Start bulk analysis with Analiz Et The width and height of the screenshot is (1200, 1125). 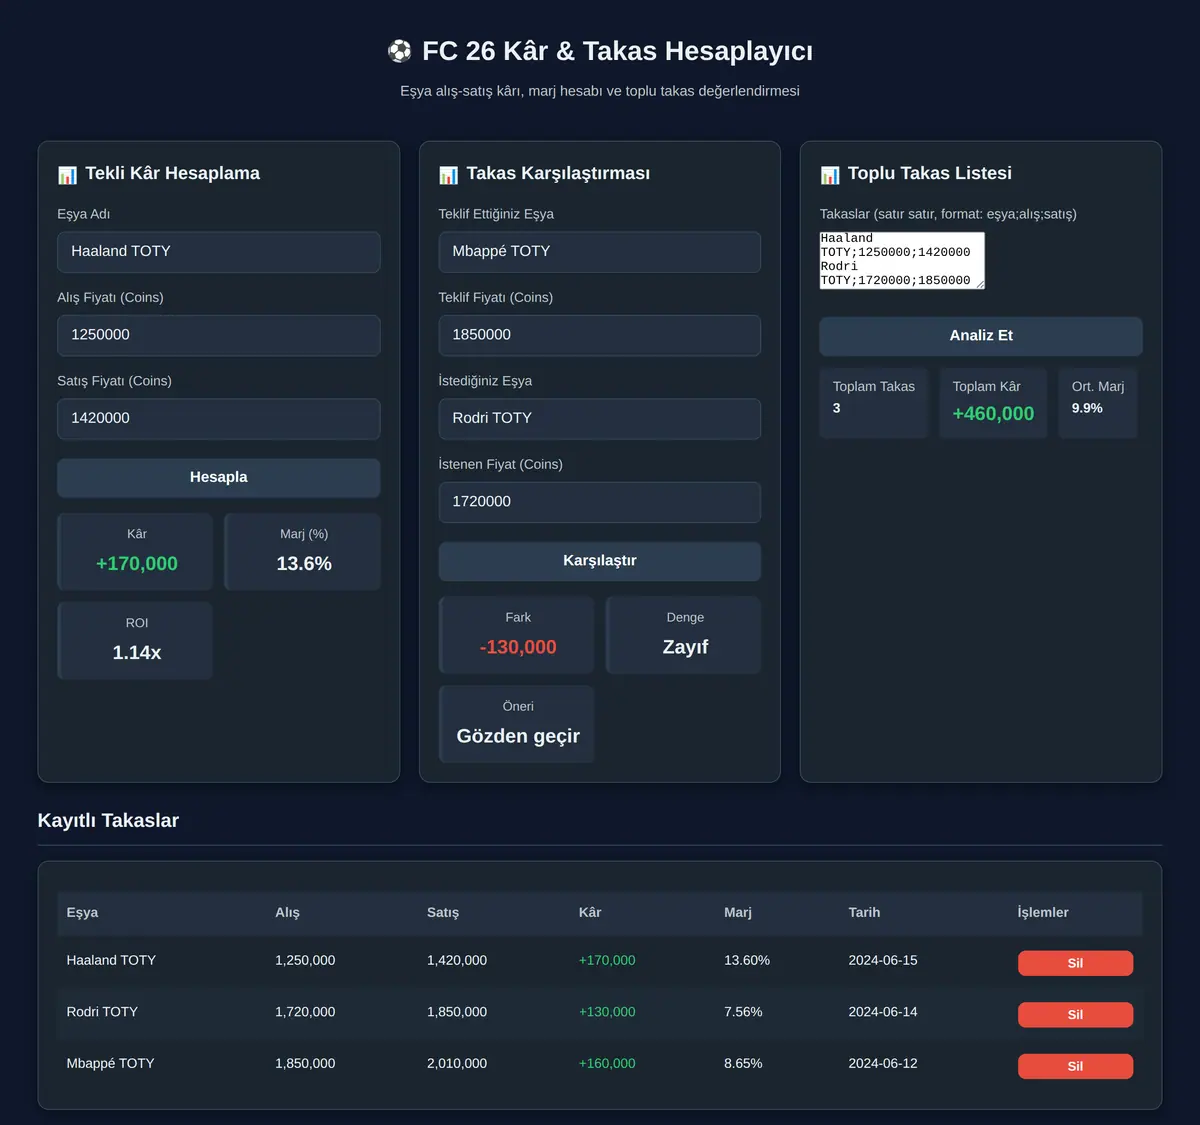[x=981, y=336]
